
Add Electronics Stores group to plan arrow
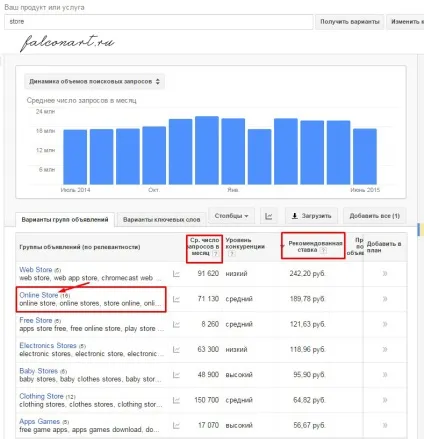click(x=385, y=349)
